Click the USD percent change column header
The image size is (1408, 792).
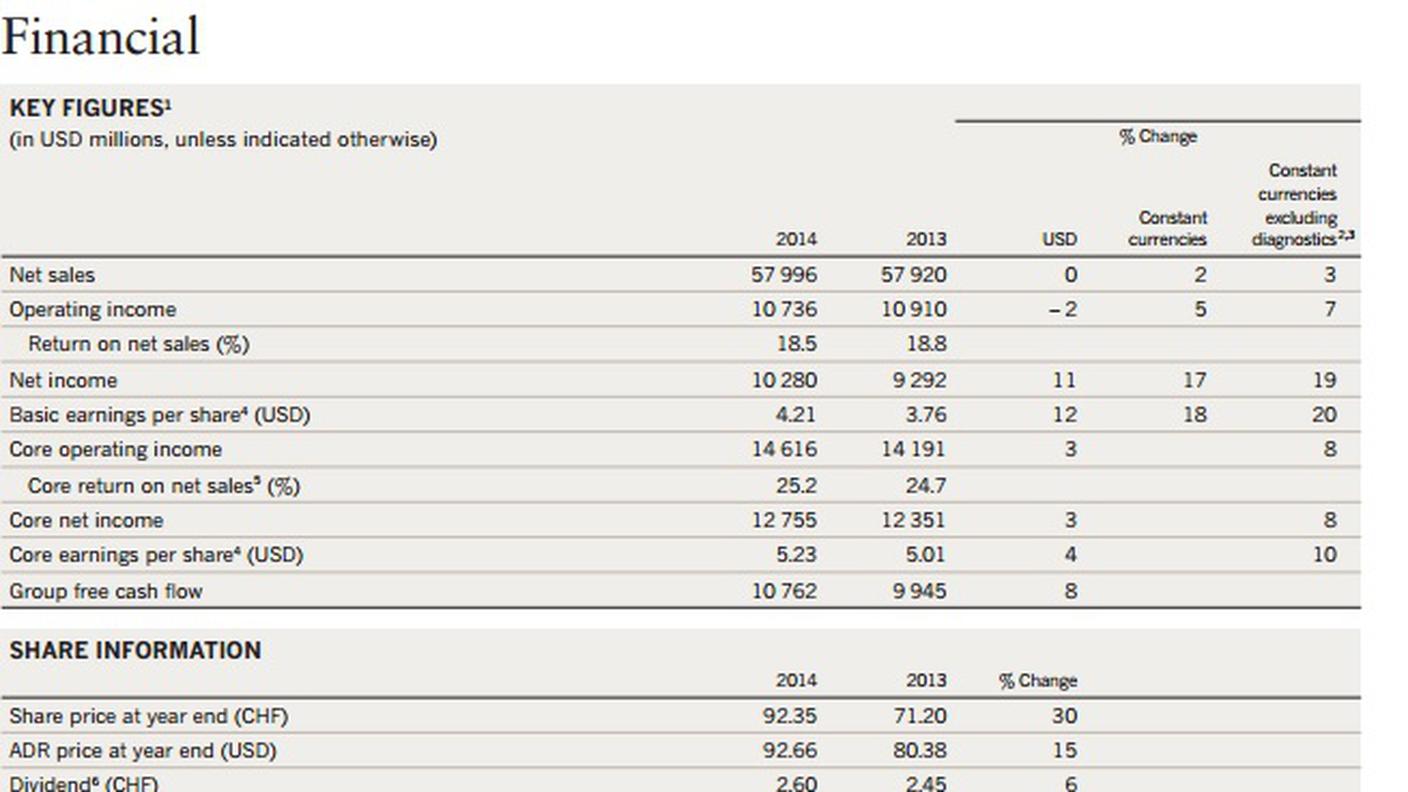click(x=1059, y=239)
